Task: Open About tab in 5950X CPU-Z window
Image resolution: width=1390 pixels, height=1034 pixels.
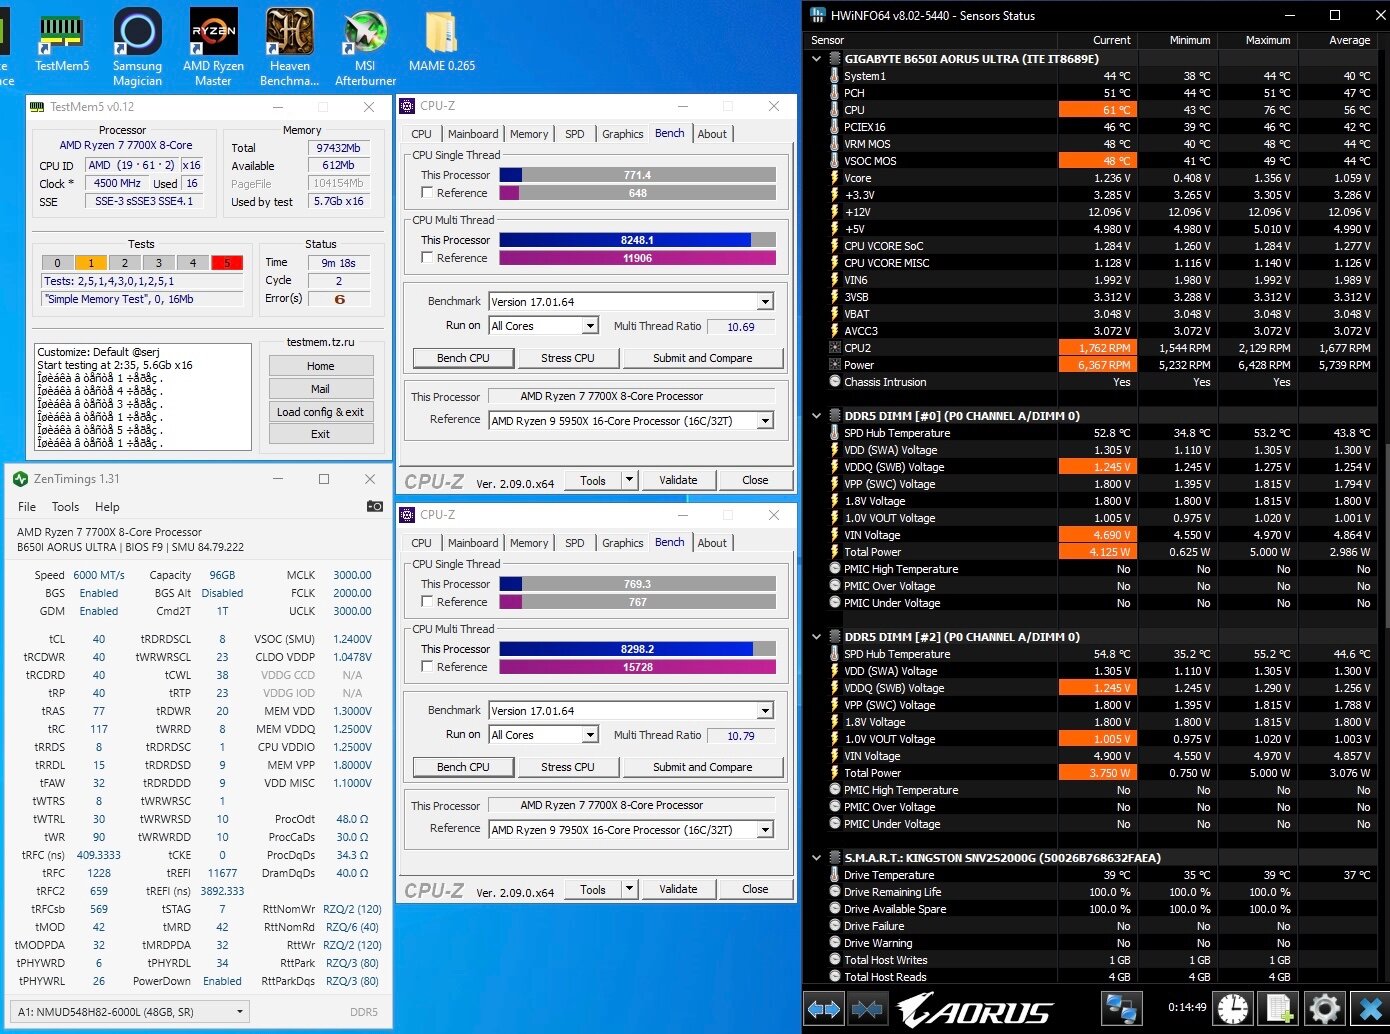Action: coord(712,134)
